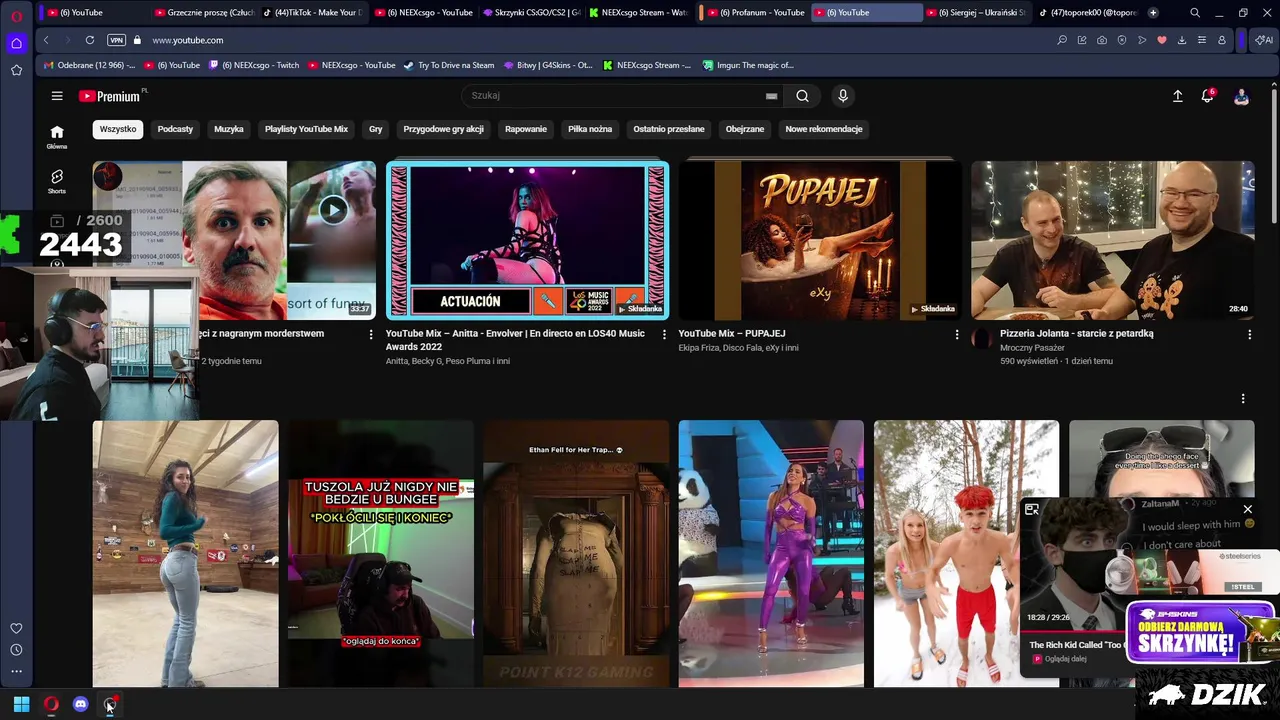The width and height of the screenshot is (1280, 720).
Task: Select the Wszystko filter chip
Action: click(118, 129)
